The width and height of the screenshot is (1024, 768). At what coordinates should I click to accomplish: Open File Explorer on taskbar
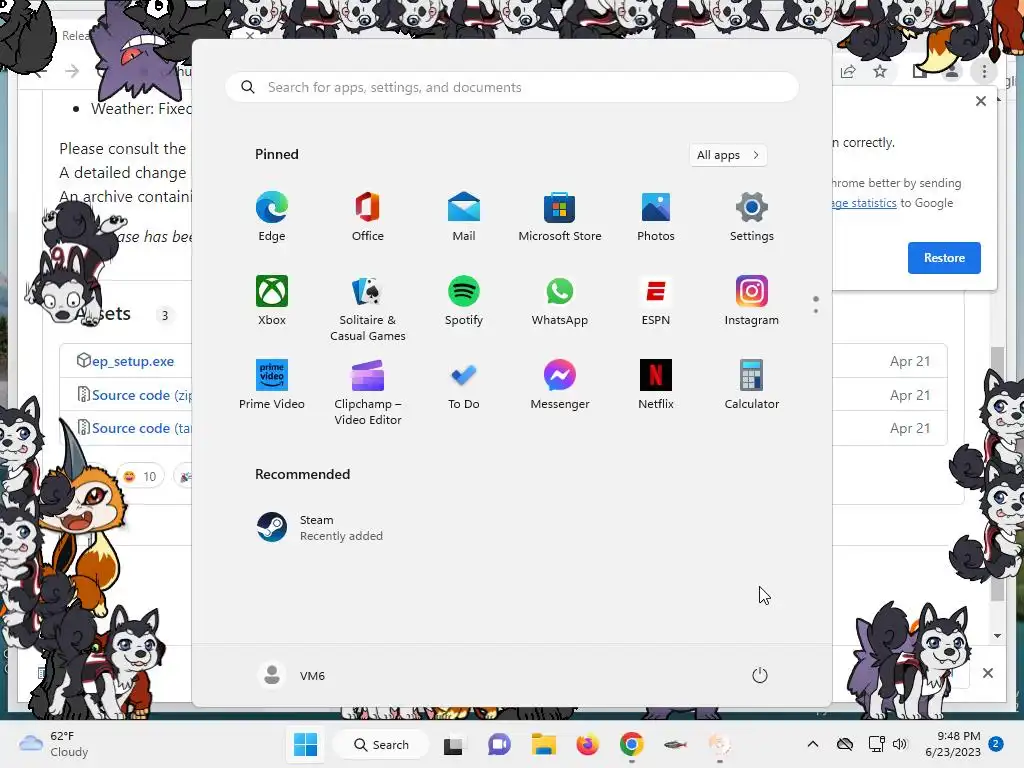coord(543,744)
